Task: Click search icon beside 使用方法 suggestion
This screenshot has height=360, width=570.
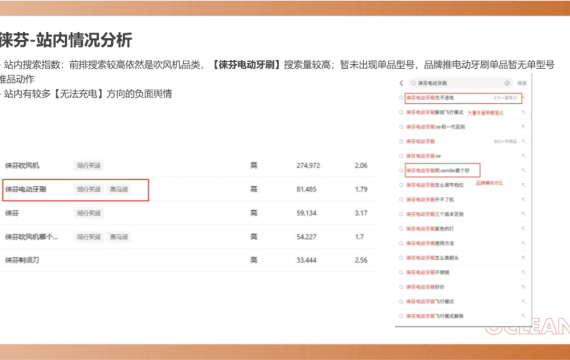Action: 401,243
